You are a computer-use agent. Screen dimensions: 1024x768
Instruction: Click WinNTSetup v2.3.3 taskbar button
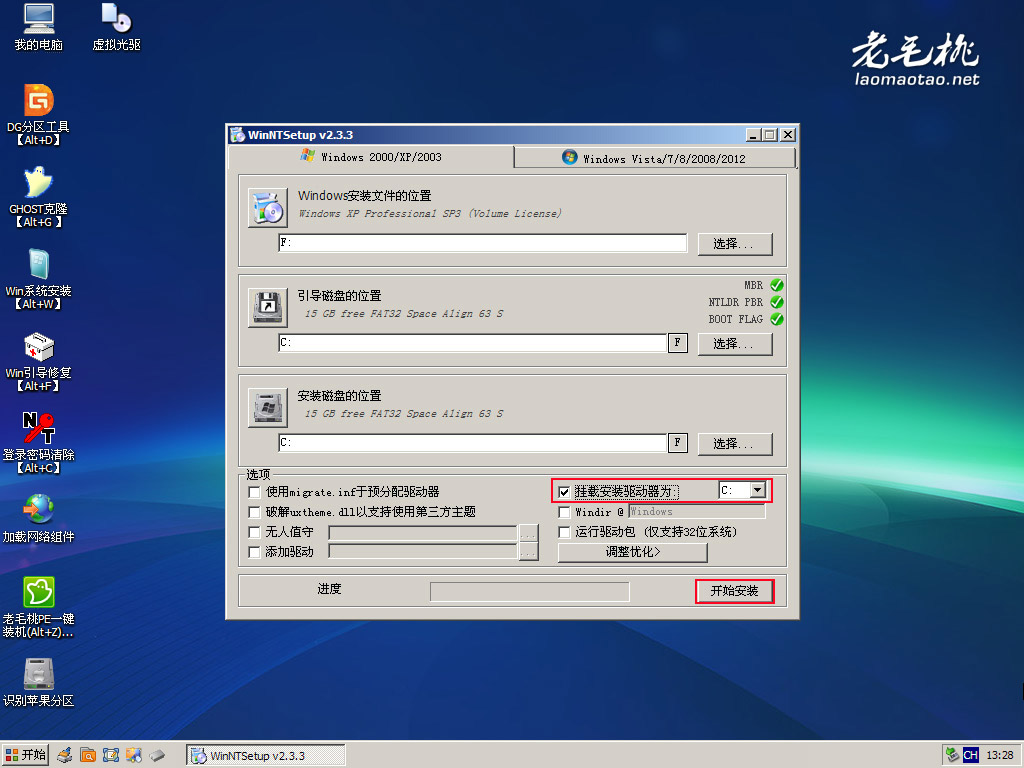266,756
